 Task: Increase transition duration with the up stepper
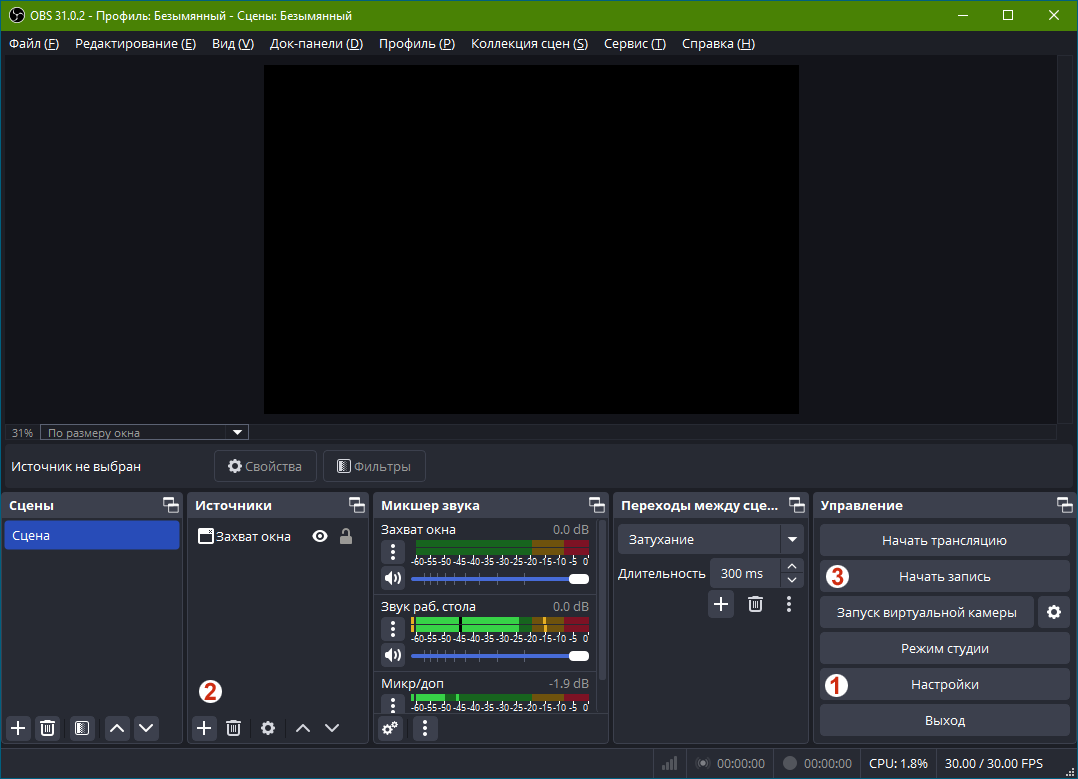pos(792,566)
